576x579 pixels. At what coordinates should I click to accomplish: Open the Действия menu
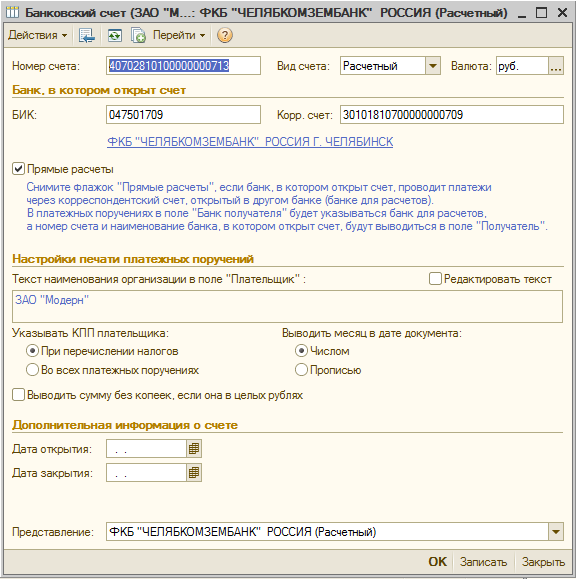(x=37, y=35)
